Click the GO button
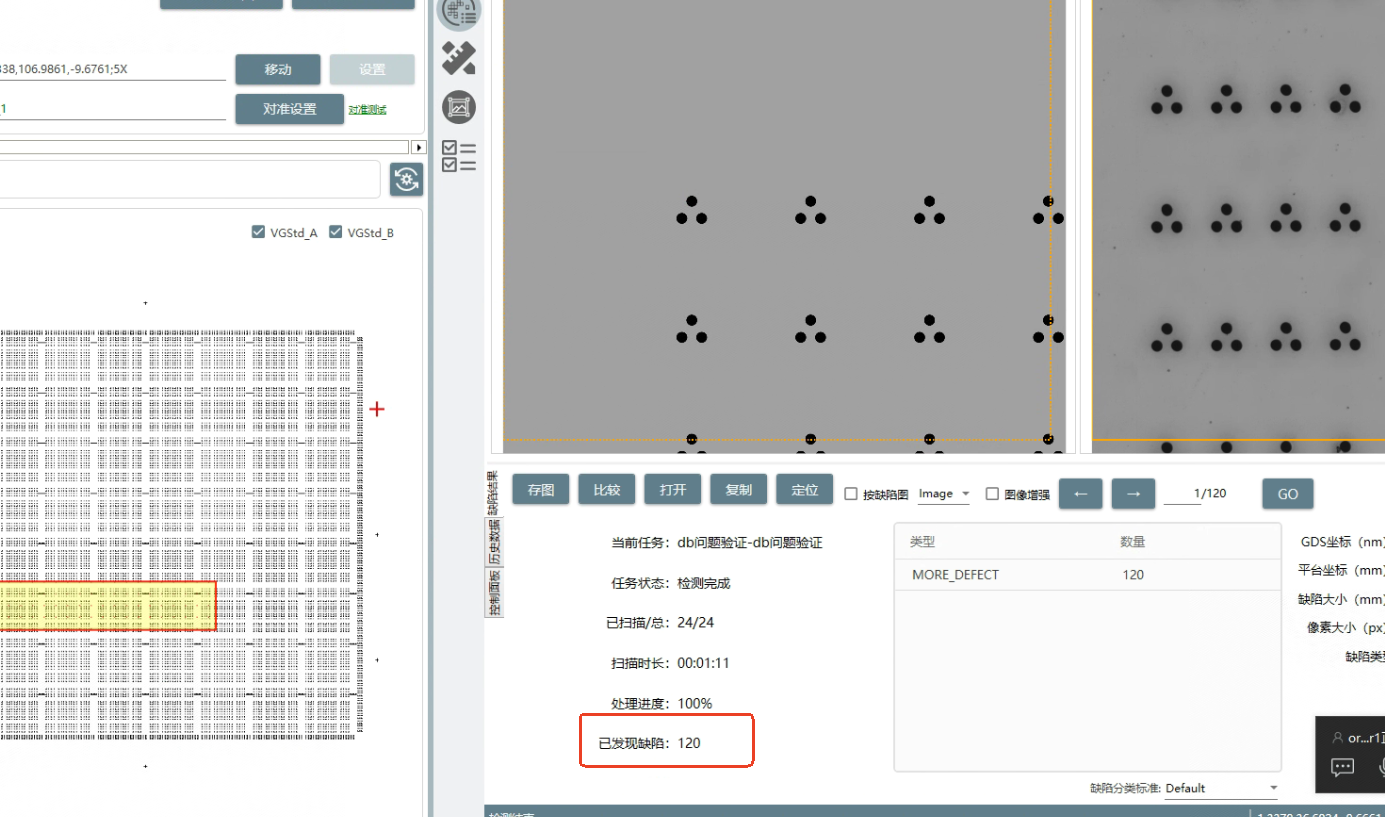Image resolution: width=1385 pixels, height=817 pixels. 1288,494
